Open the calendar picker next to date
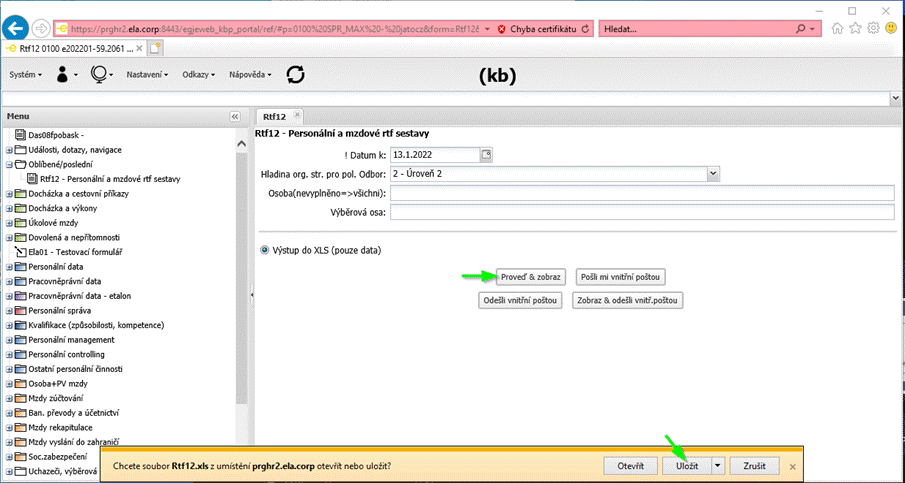905x483 pixels. 487,154
